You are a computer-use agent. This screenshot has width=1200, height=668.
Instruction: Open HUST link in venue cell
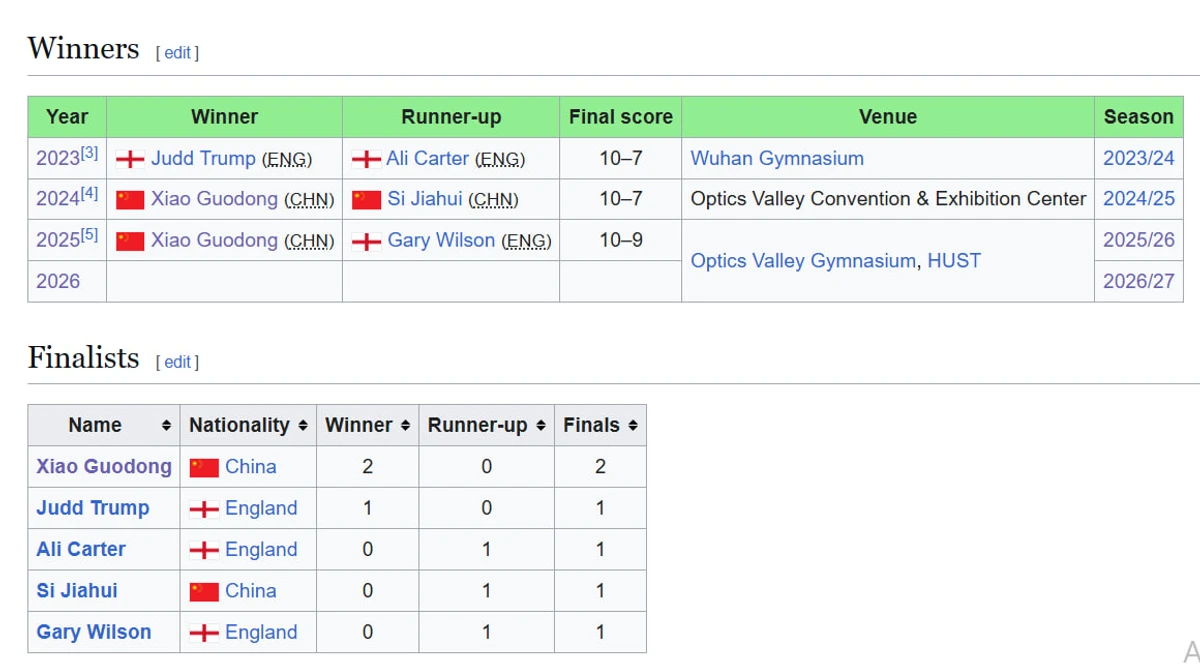[954, 261]
